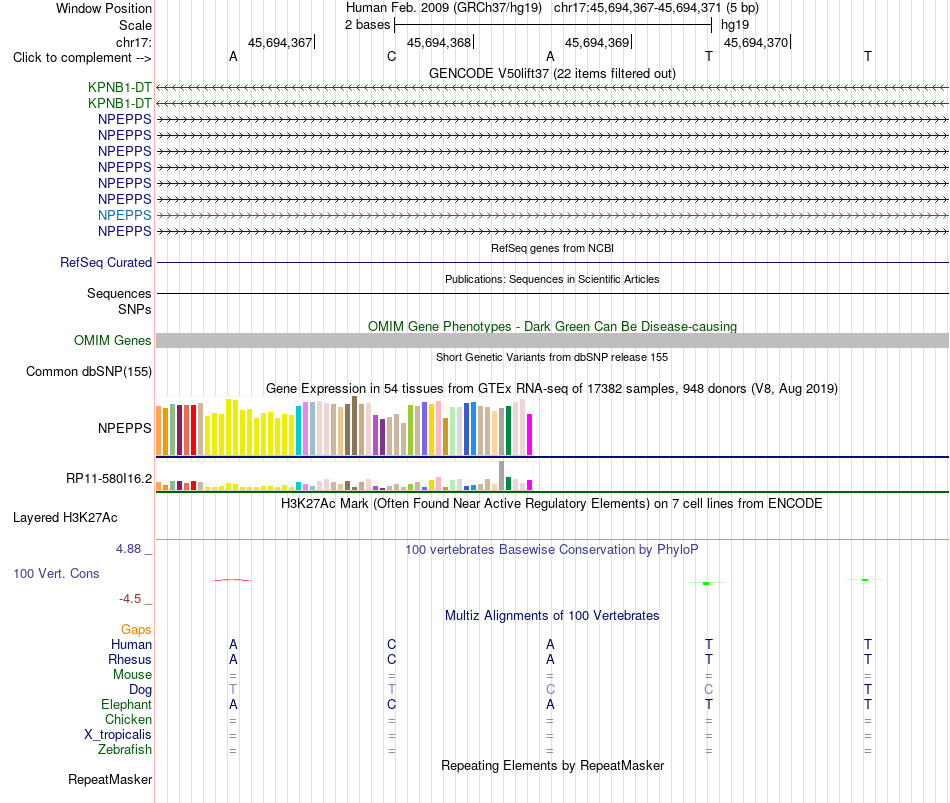Open 'Repeating Elements by RepeatMasker' title

(552, 765)
